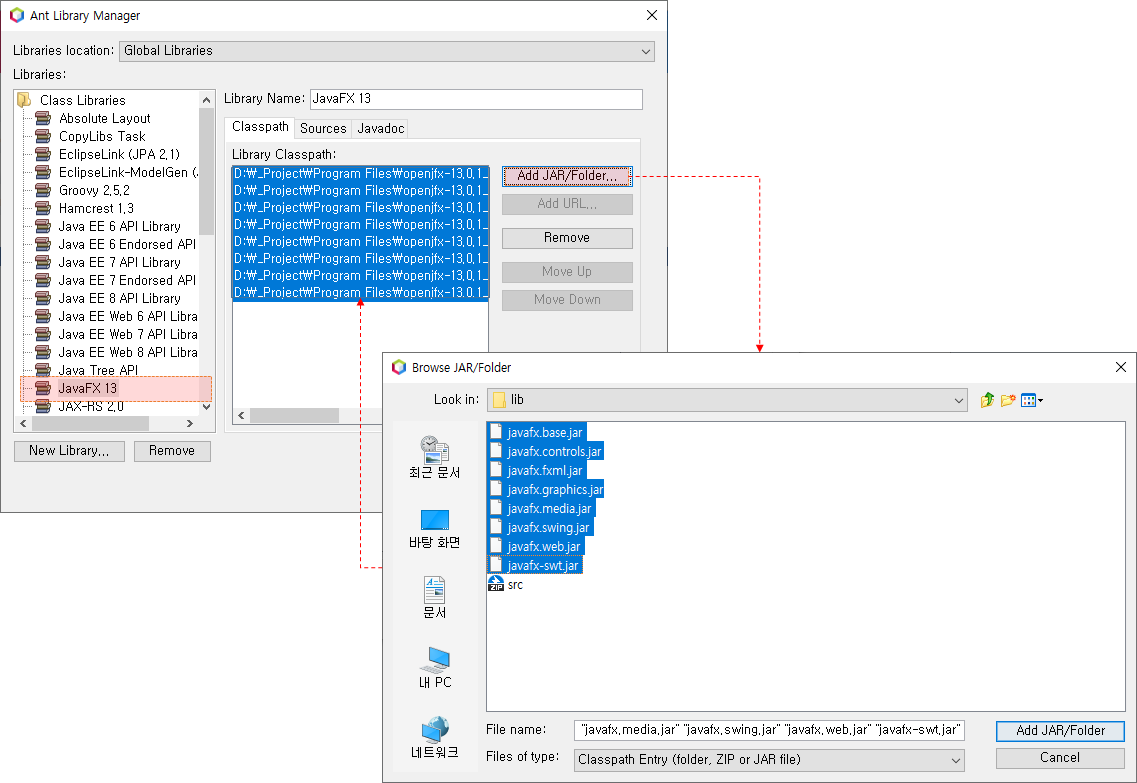Click the javafx.swing.jar file icon
Viewport: 1137px width, 783px height.
point(496,527)
